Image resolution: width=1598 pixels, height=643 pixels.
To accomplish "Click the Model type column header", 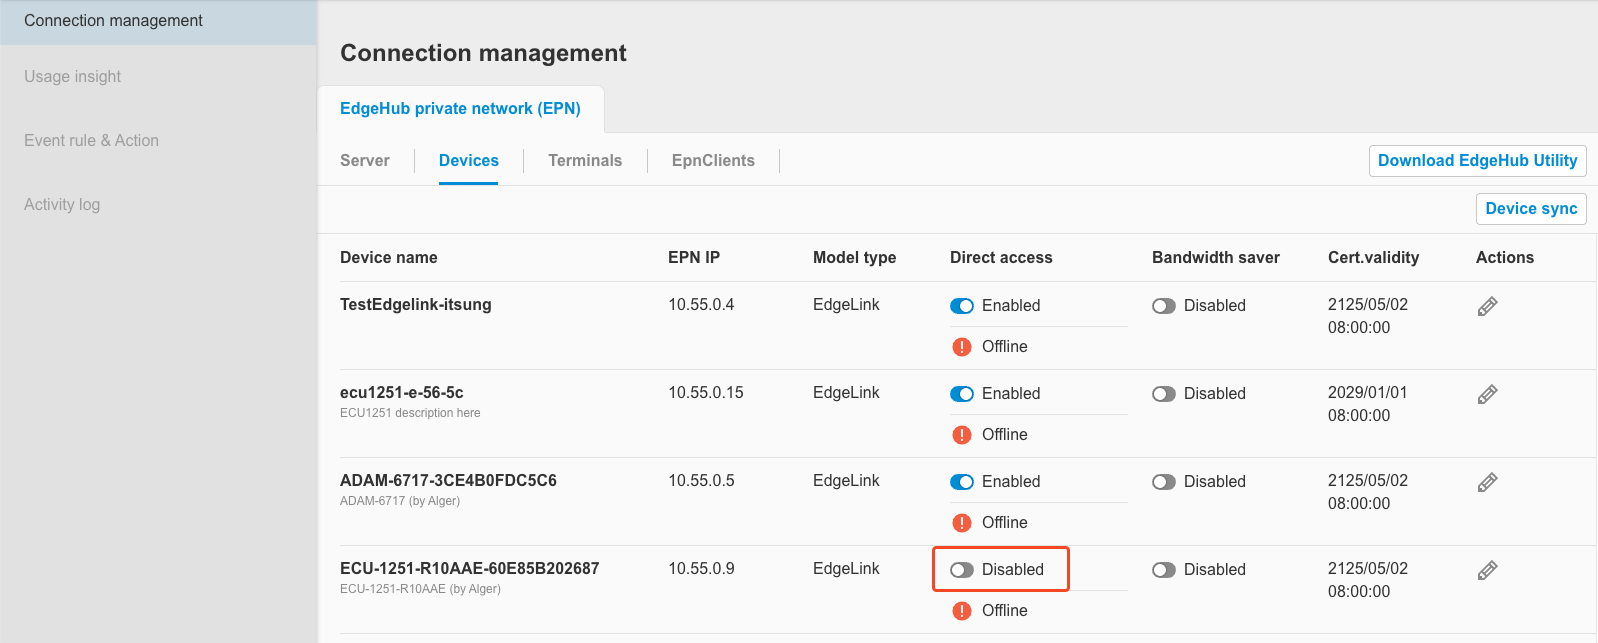I will click(854, 258).
